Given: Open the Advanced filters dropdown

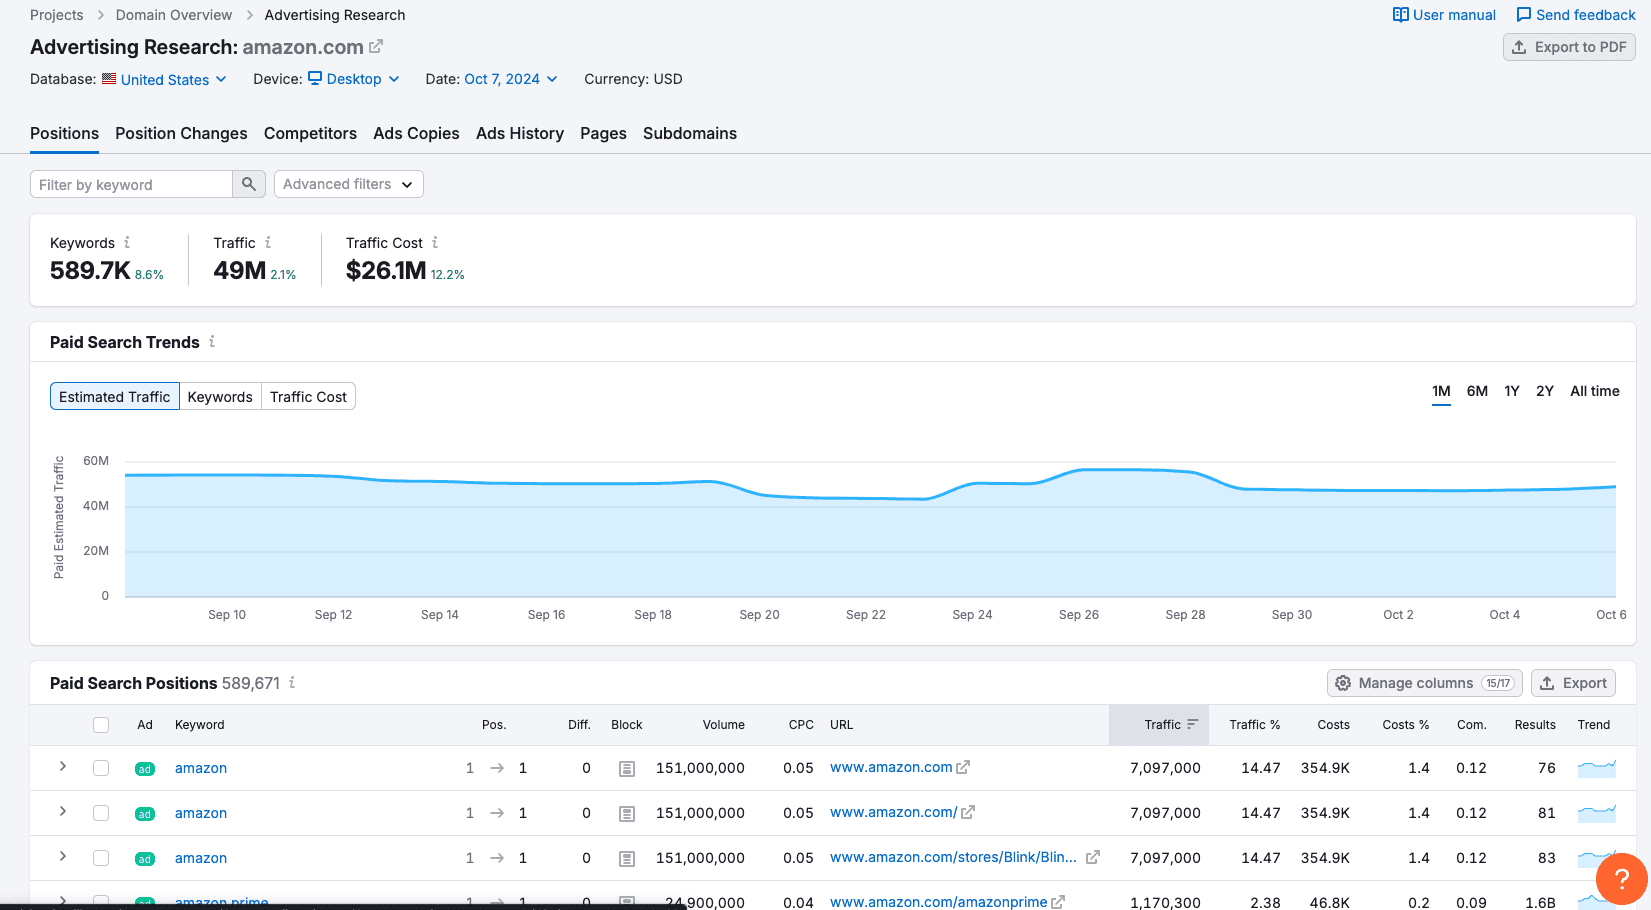Looking at the screenshot, I should coord(348,184).
